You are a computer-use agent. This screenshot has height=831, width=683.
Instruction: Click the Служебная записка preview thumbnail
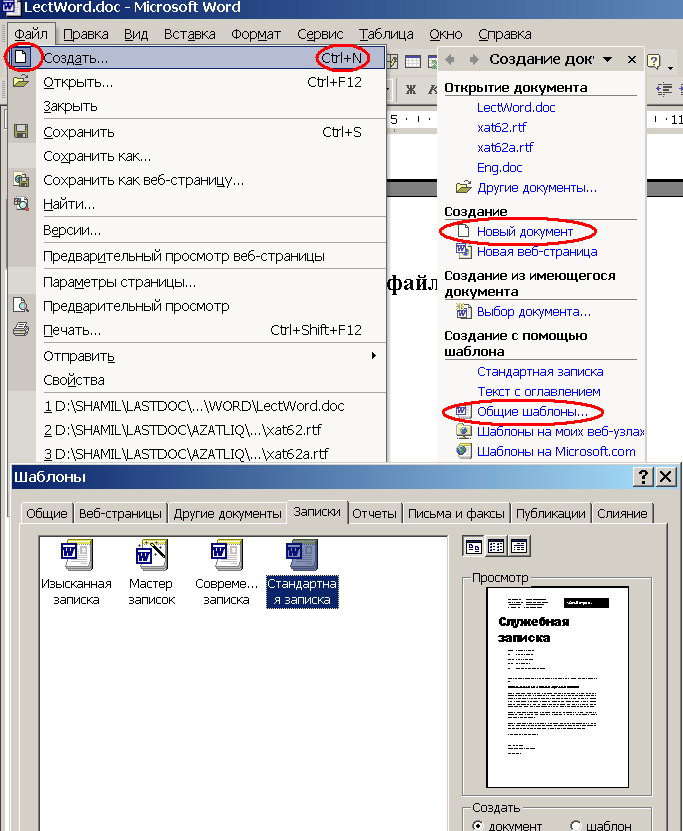[x=557, y=687]
